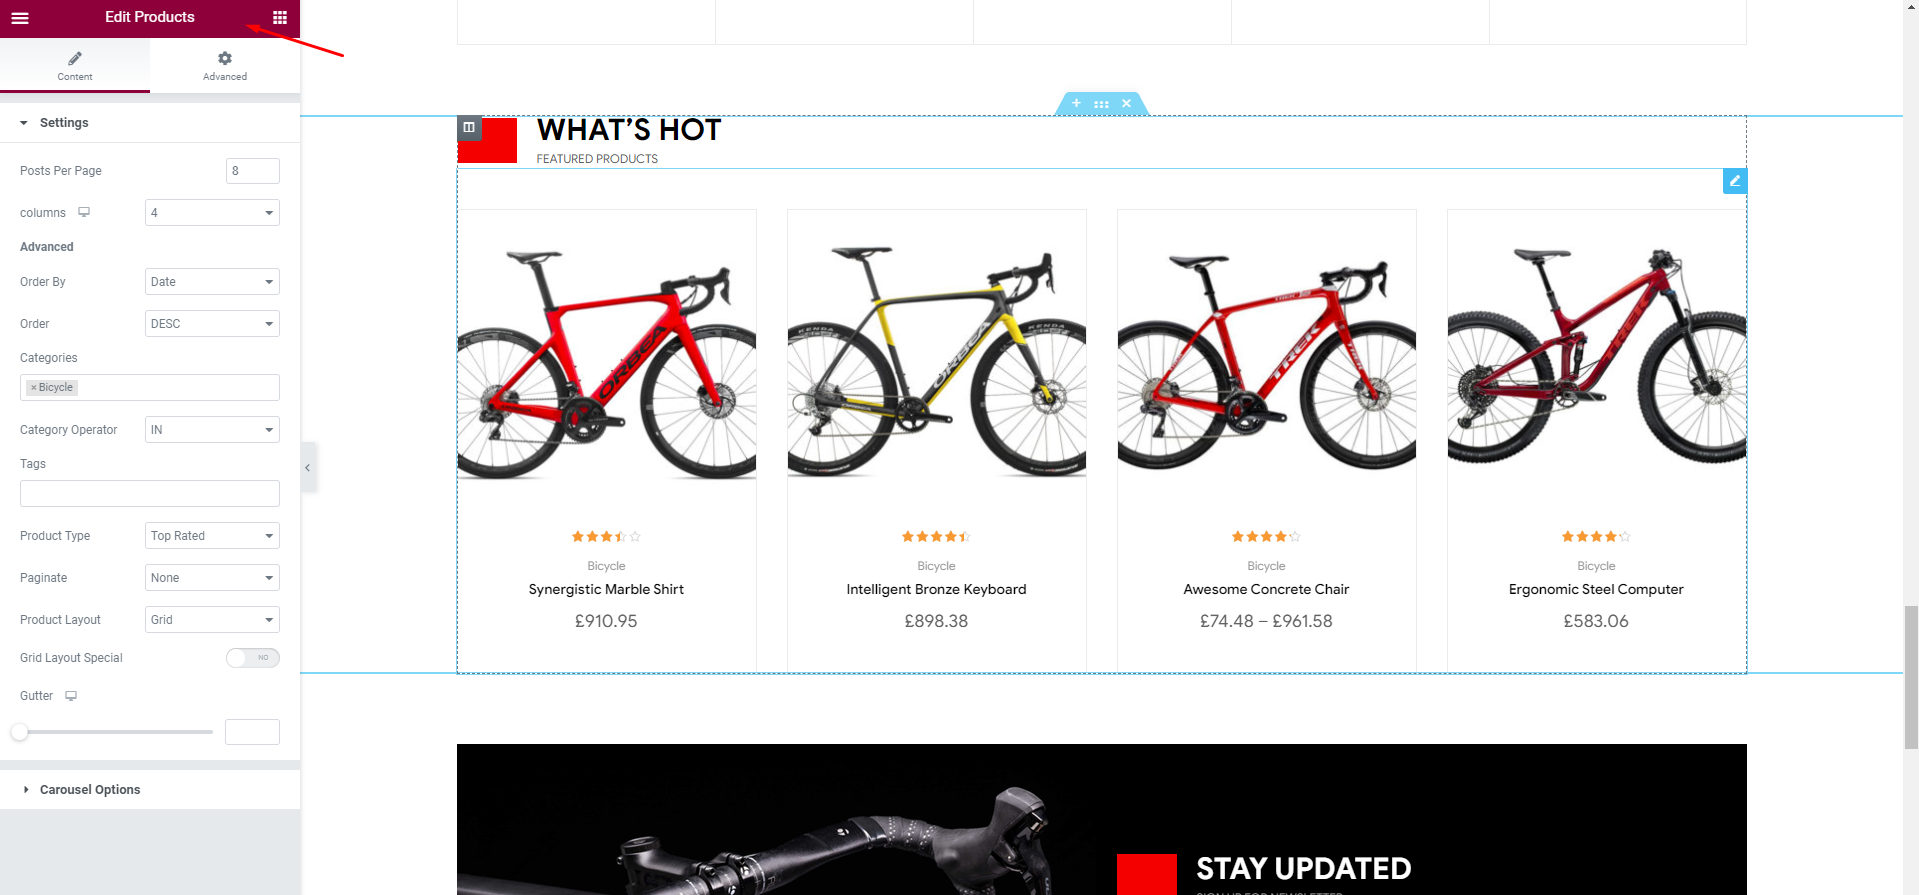The height and width of the screenshot is (895, 1919).
Task: Open the widgets grid icon
Action: [x=280, y=17]
